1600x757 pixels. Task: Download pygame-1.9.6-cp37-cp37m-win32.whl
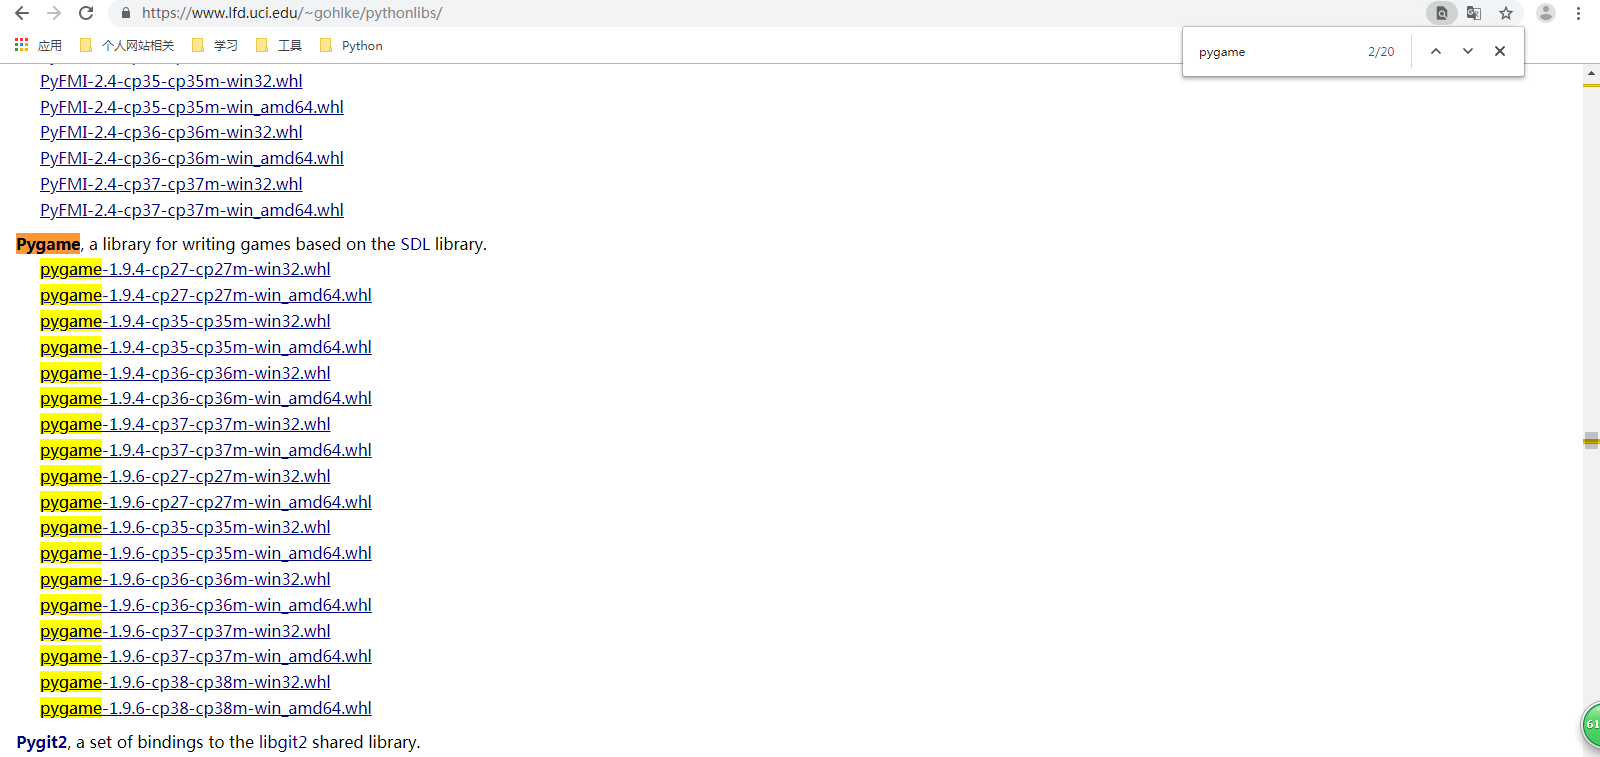coord(185,631)
